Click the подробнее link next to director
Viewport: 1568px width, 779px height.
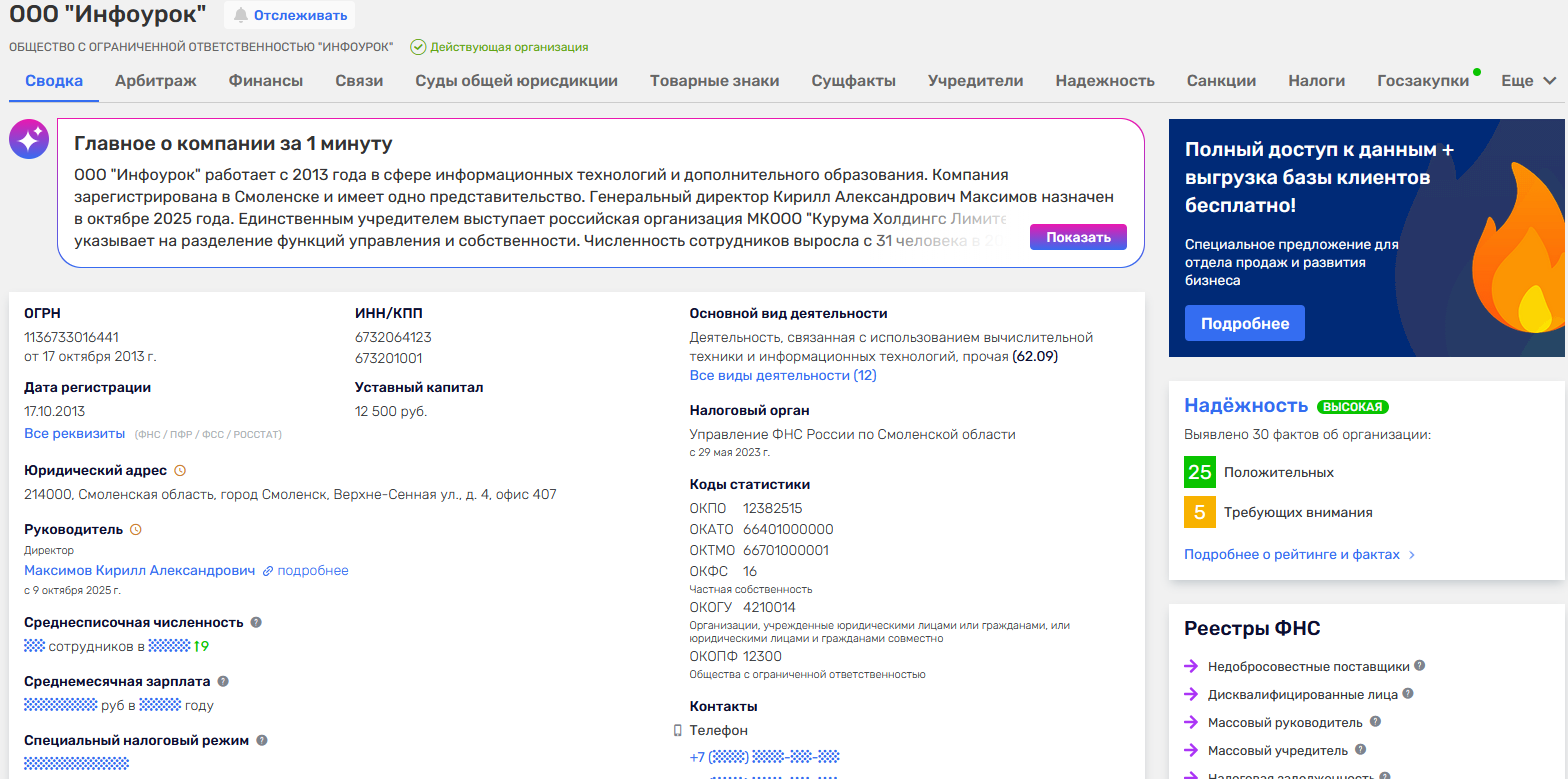(x=313, y=570)
